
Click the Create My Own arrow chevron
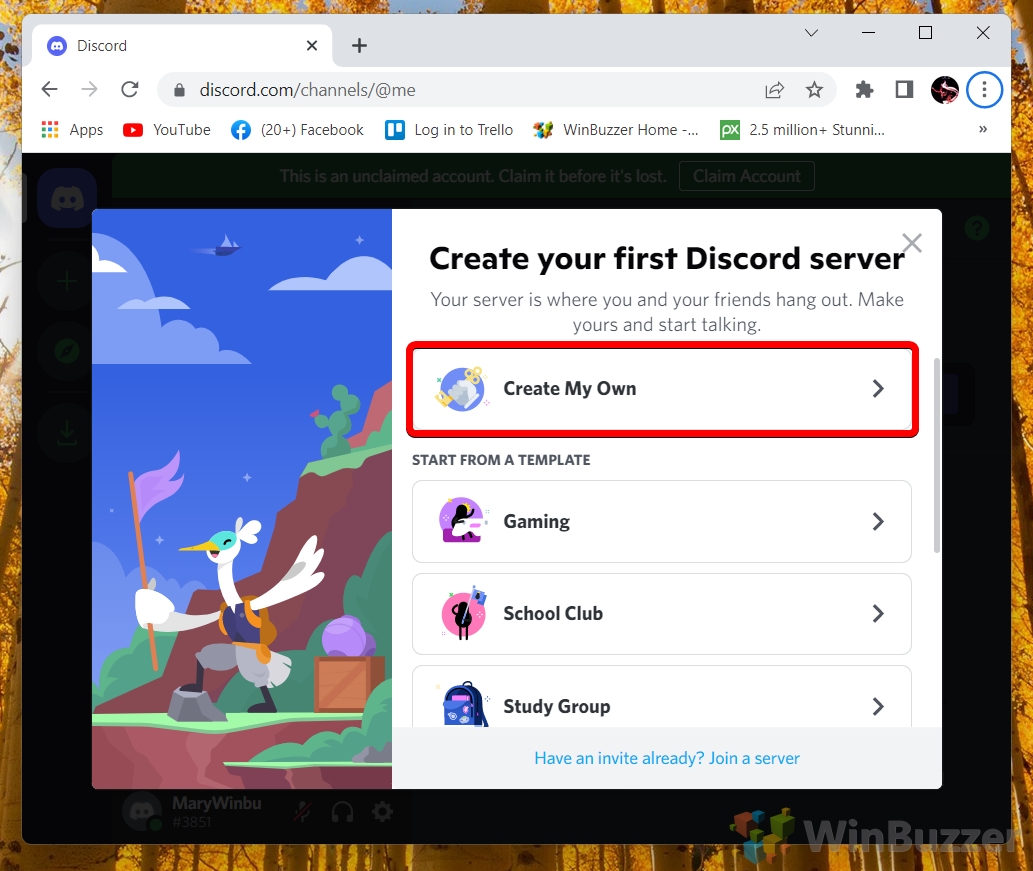point(878,389)
